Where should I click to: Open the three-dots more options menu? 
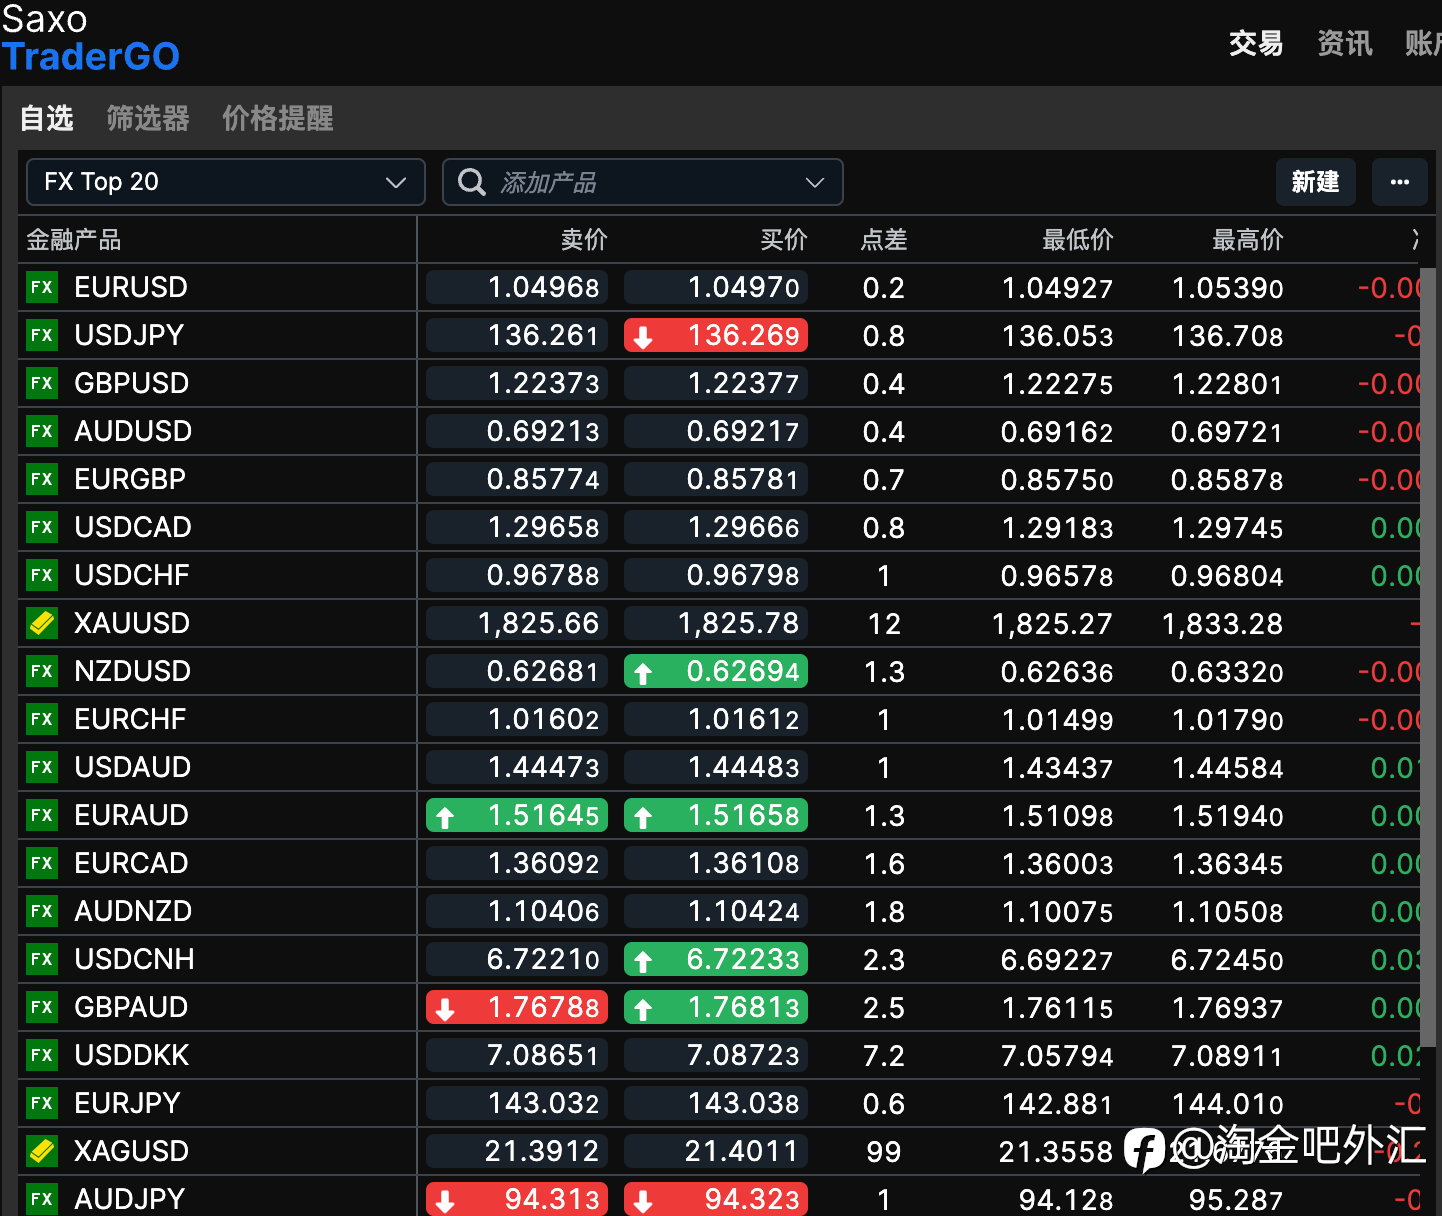pos(1400,182)
